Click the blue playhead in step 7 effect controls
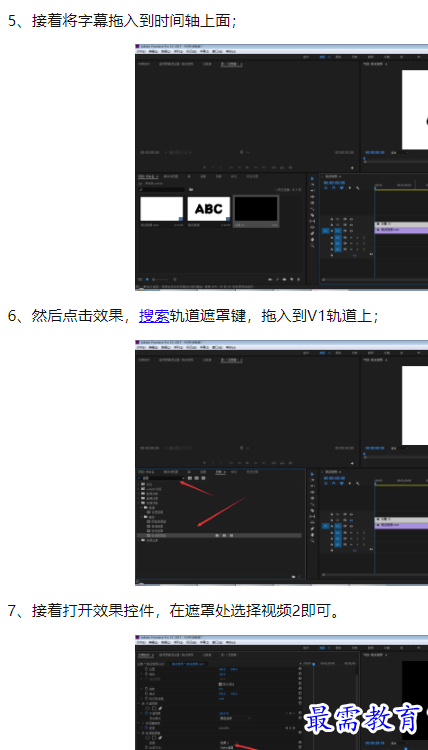This screenshot has width=428, height=750. [x=314, y=665]
